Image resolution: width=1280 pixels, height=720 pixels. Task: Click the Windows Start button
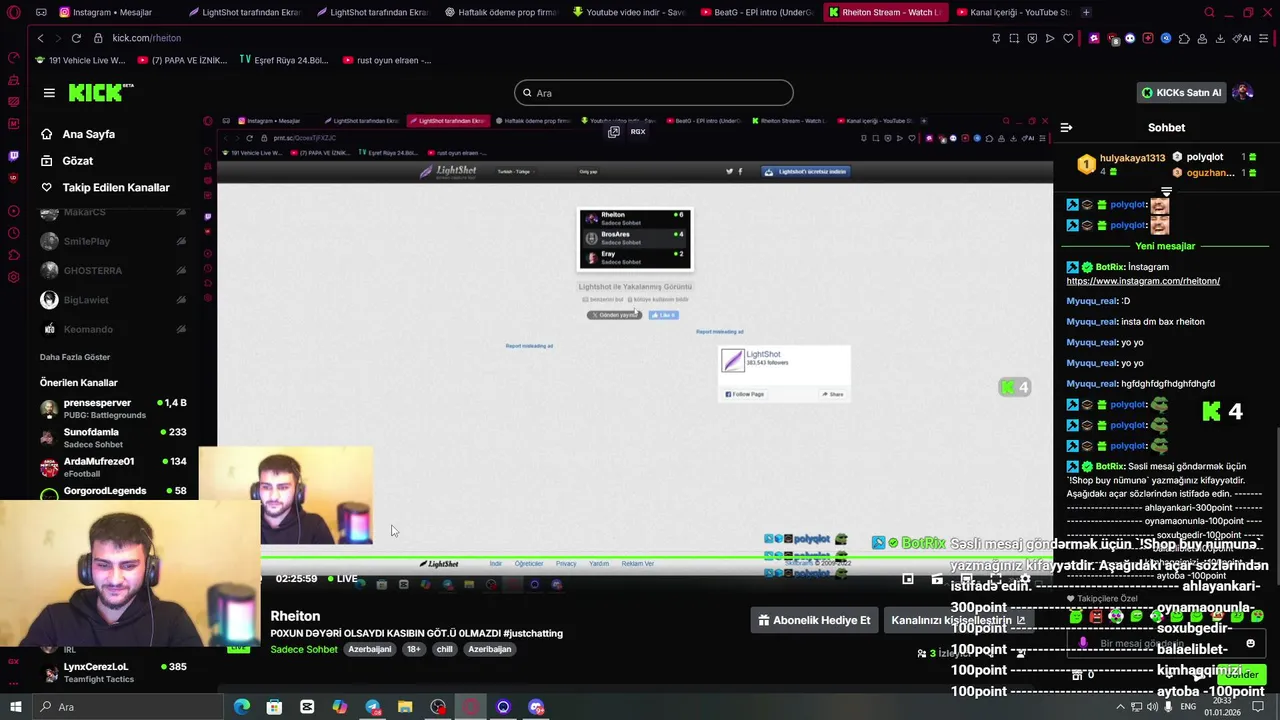[15, 707]
